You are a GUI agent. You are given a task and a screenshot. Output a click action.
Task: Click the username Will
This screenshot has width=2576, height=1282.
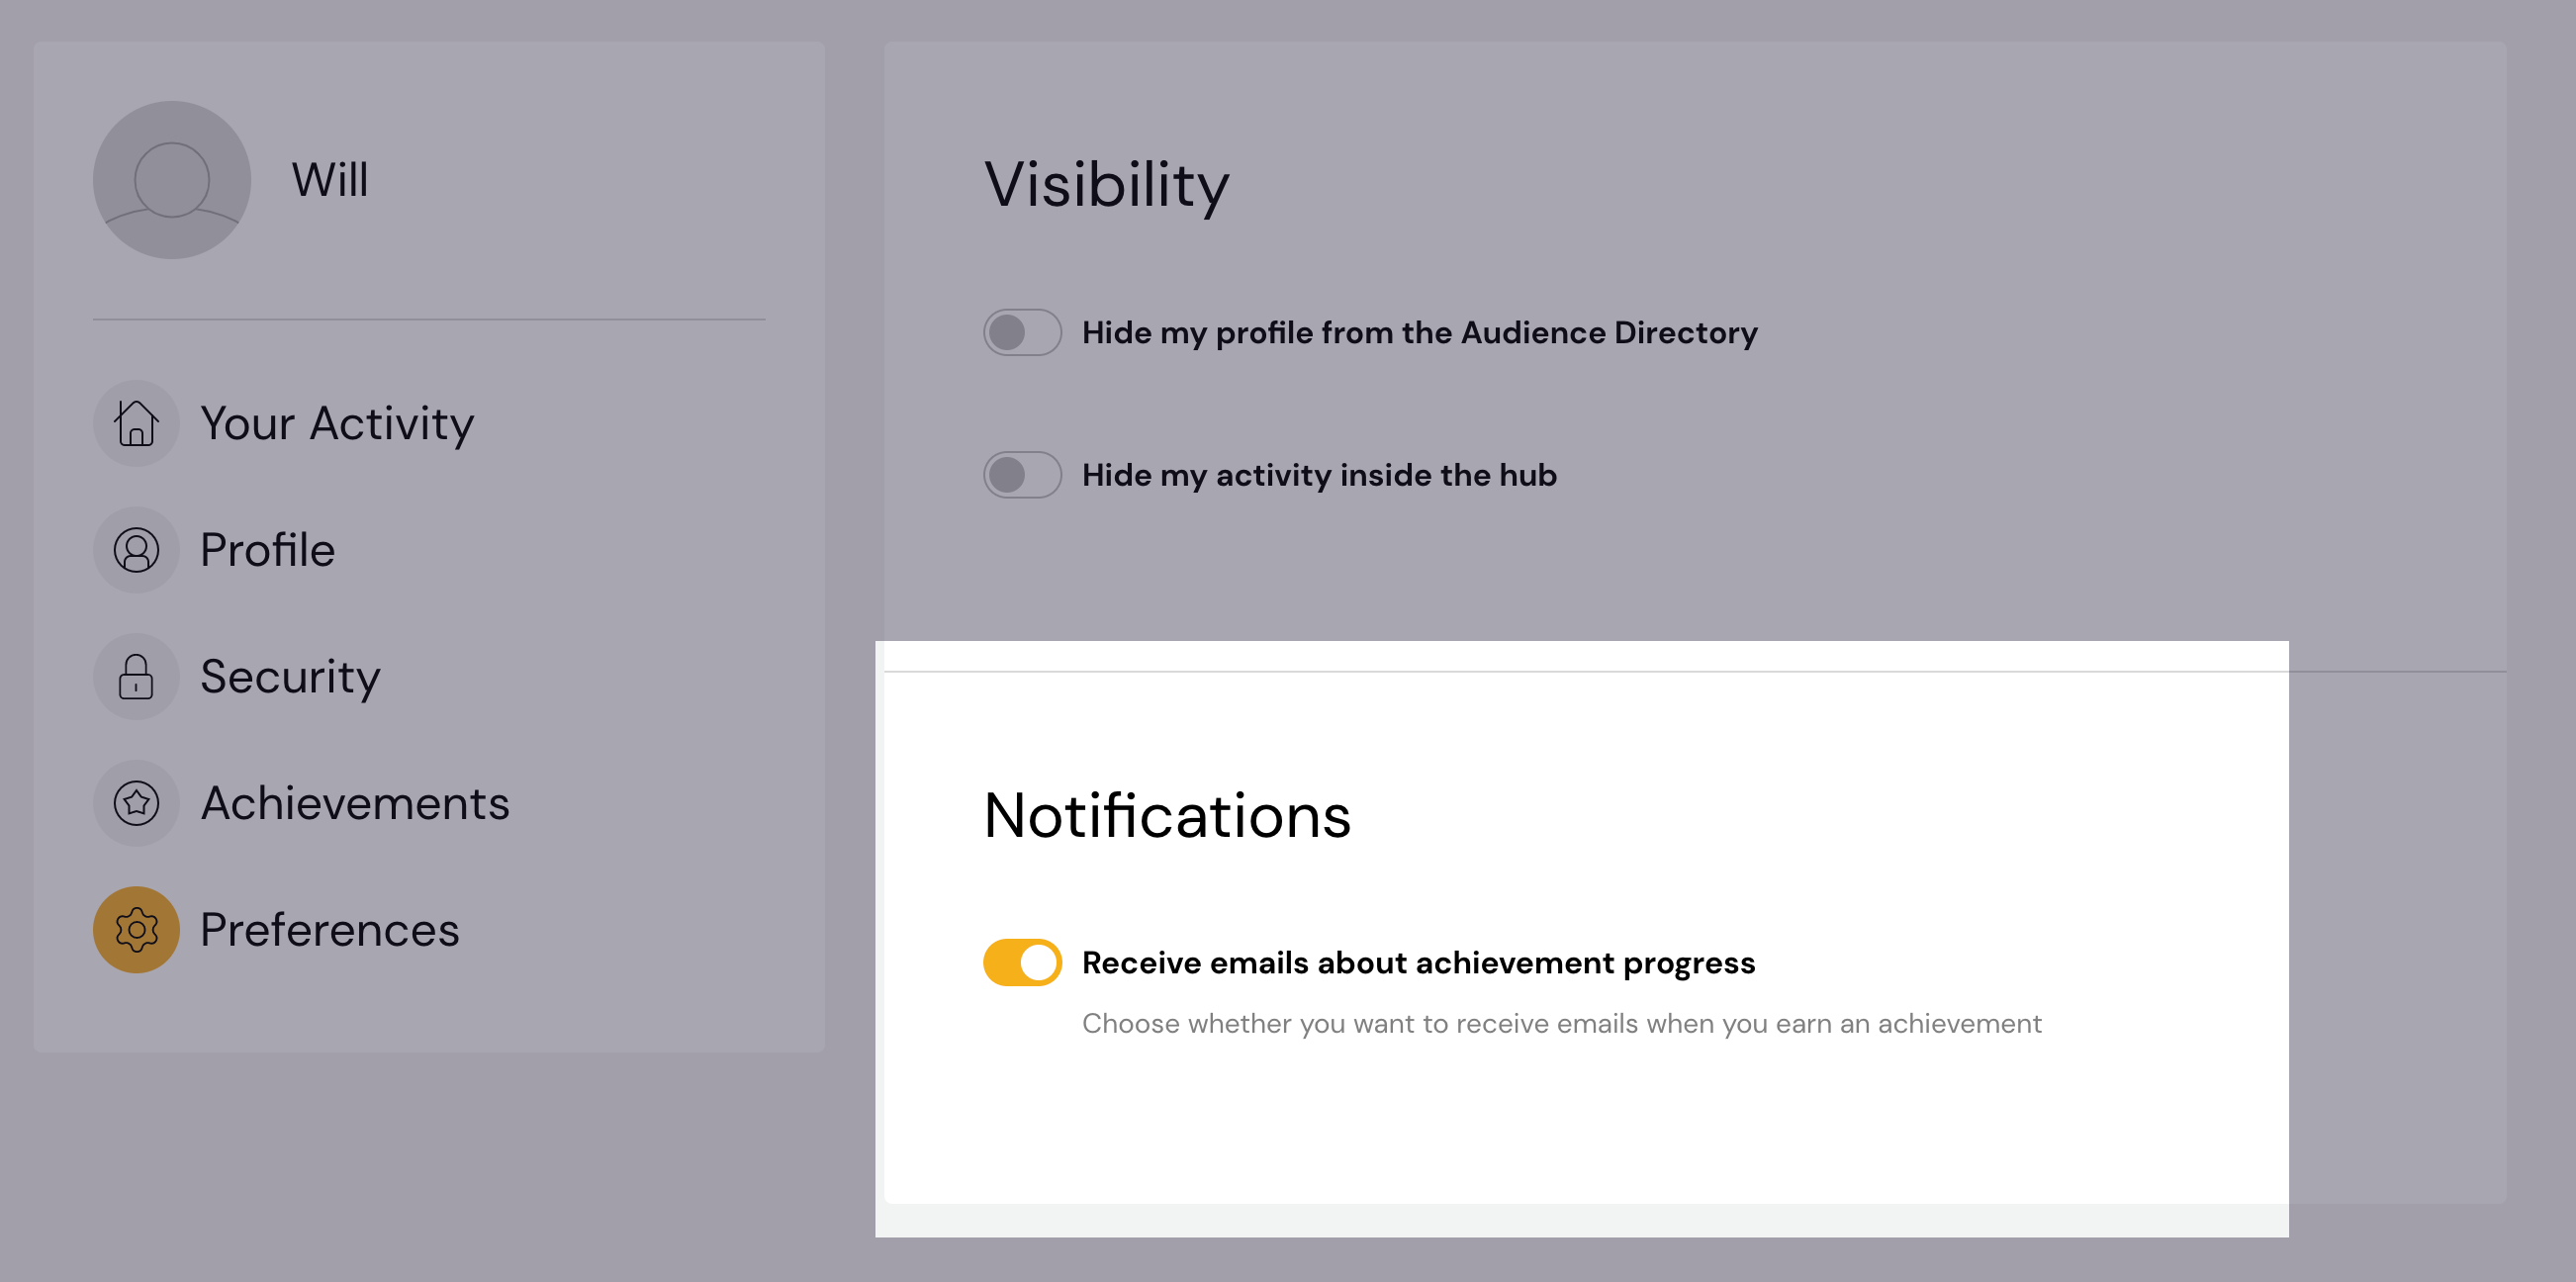[330, 180]
